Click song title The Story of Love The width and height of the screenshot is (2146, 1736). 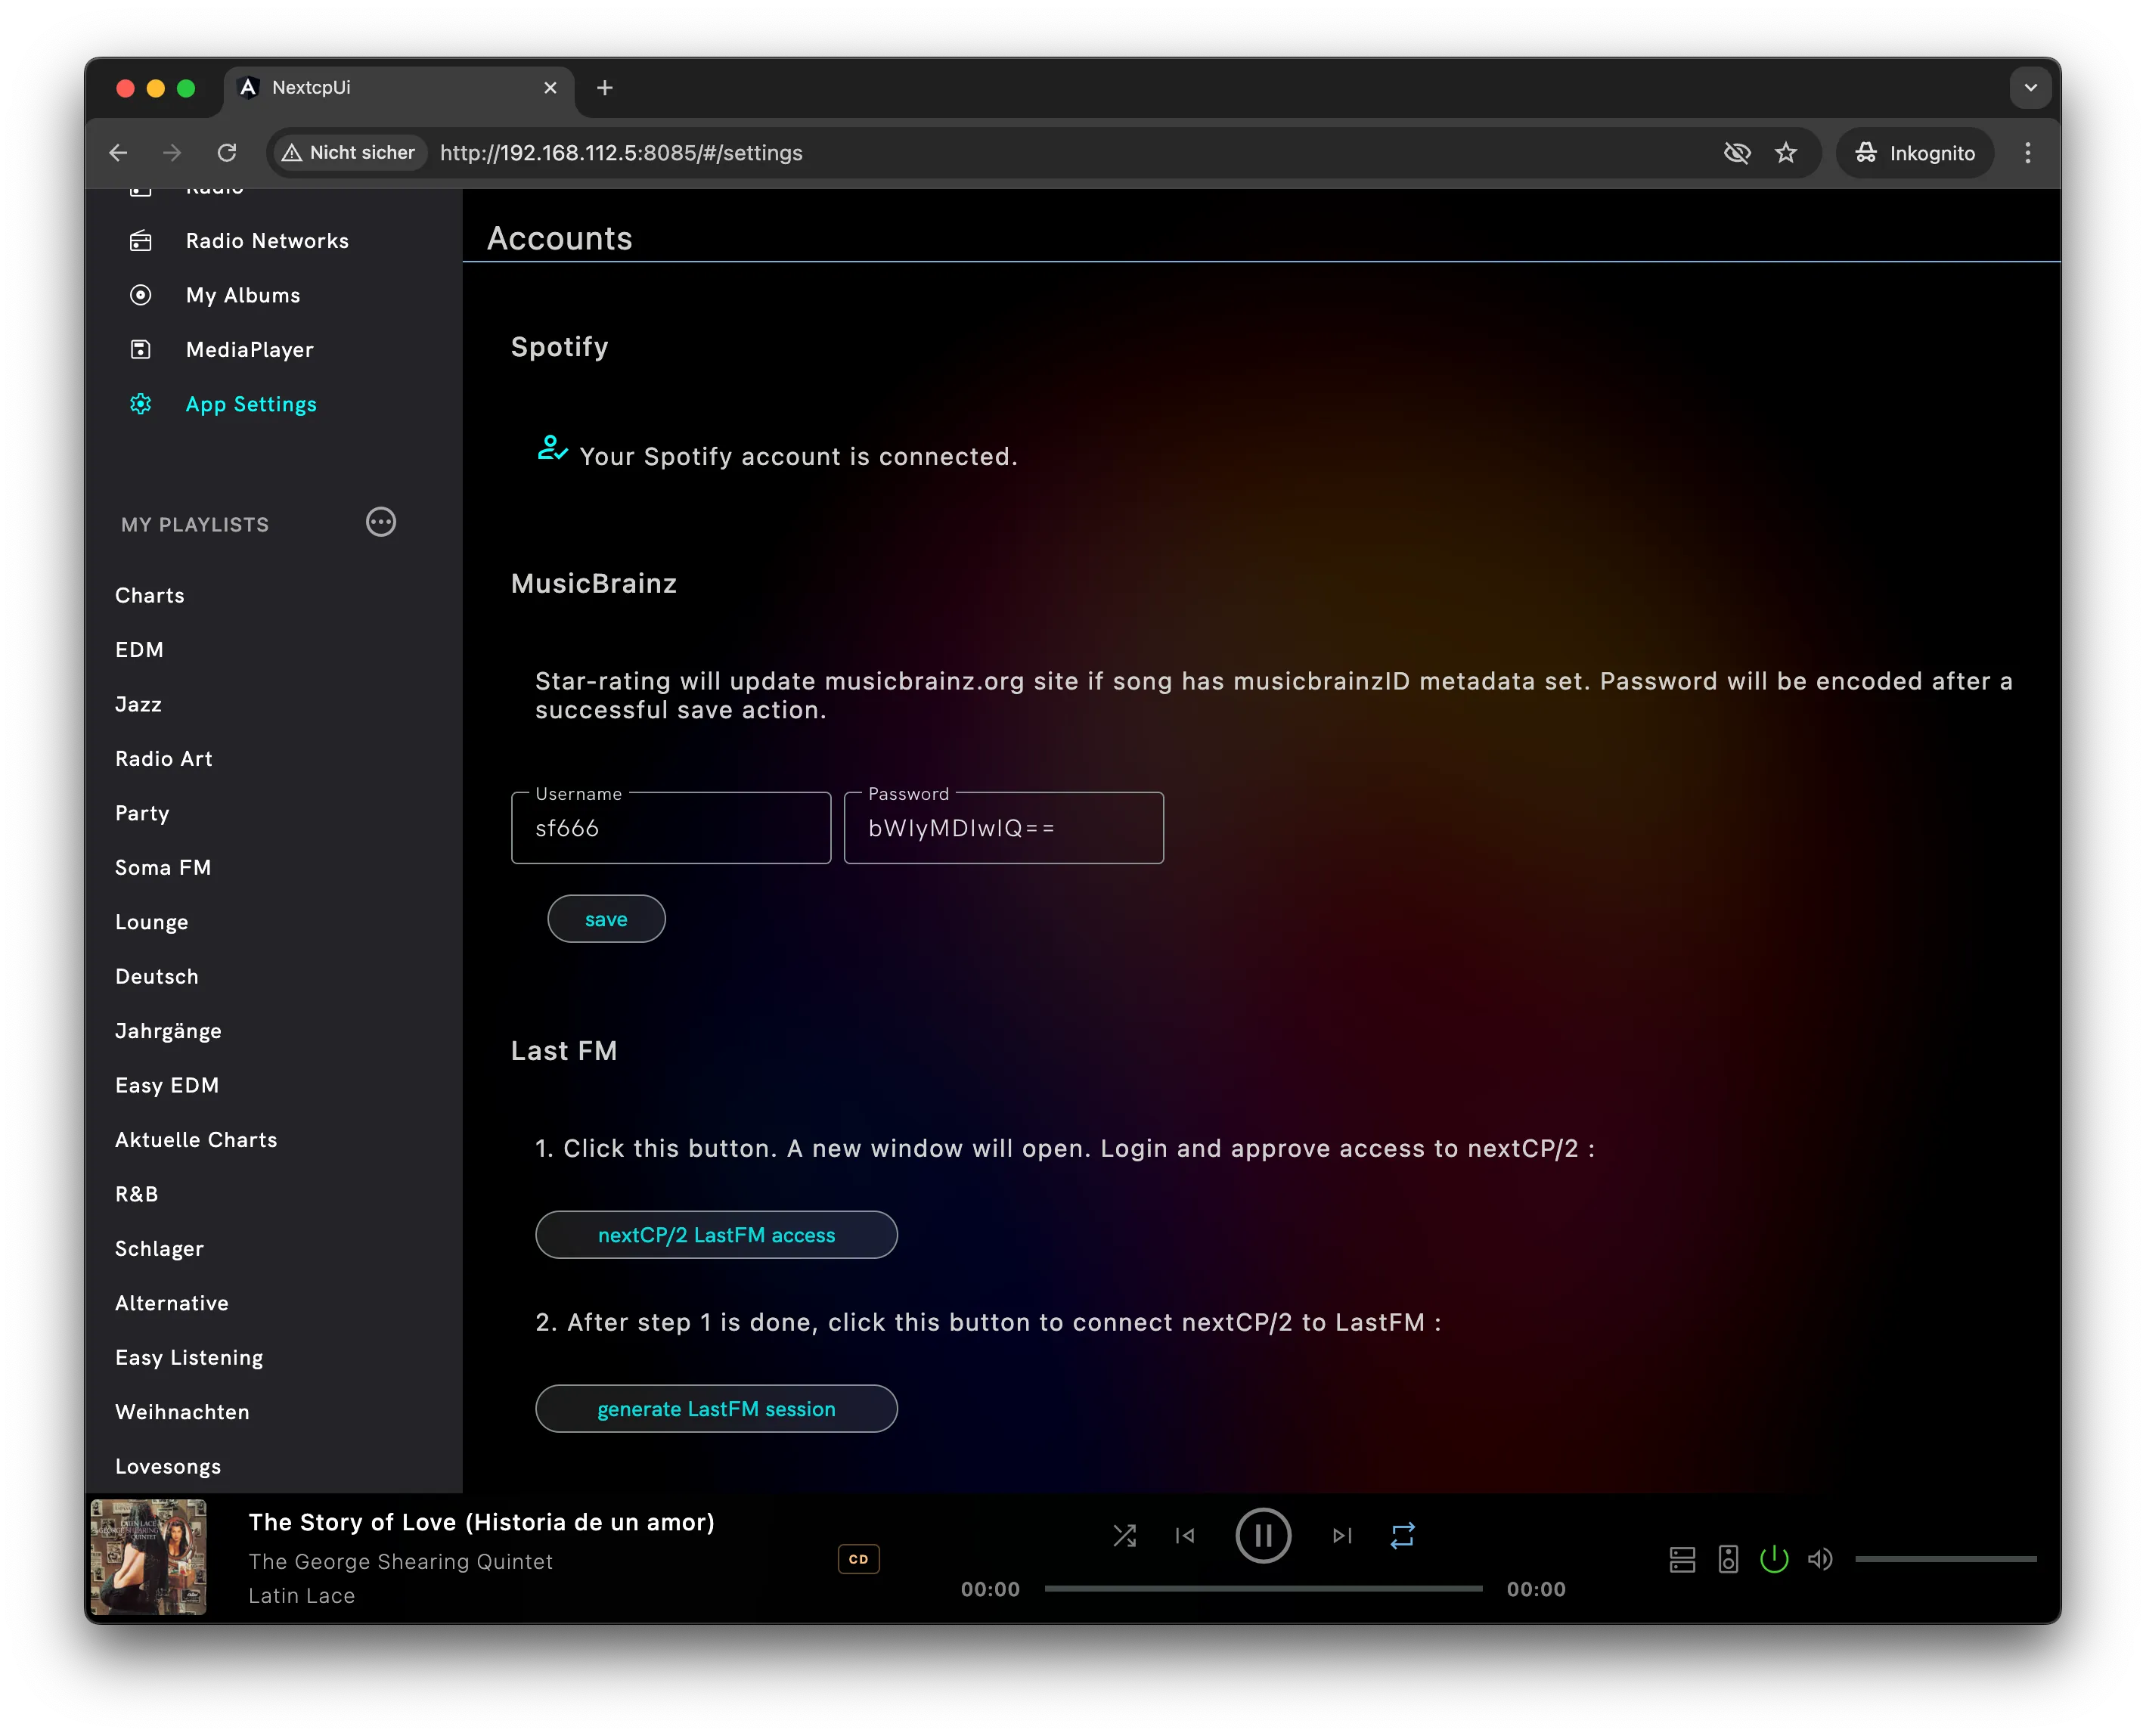(x=482, y=1523)
